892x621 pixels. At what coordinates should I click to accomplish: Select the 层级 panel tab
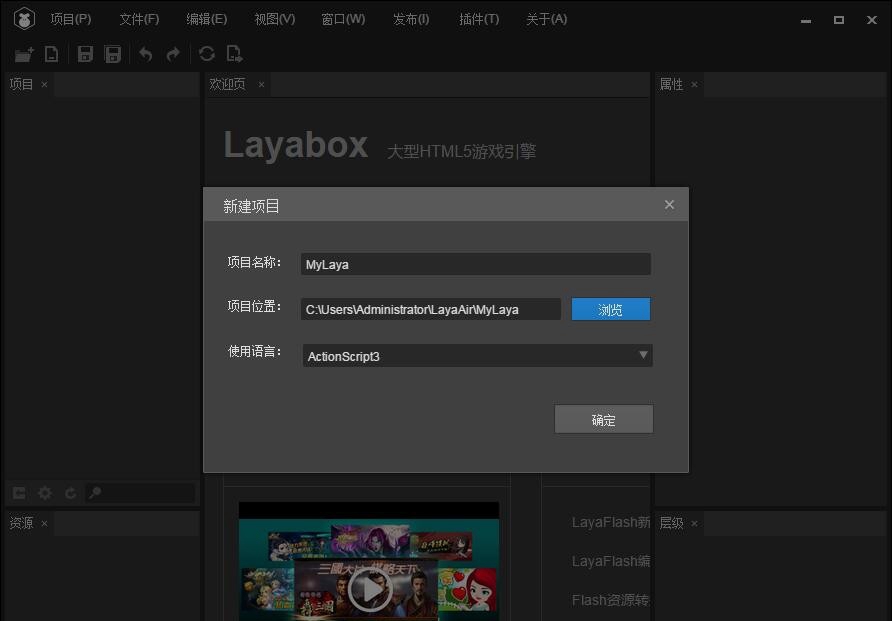pos(671,523)
